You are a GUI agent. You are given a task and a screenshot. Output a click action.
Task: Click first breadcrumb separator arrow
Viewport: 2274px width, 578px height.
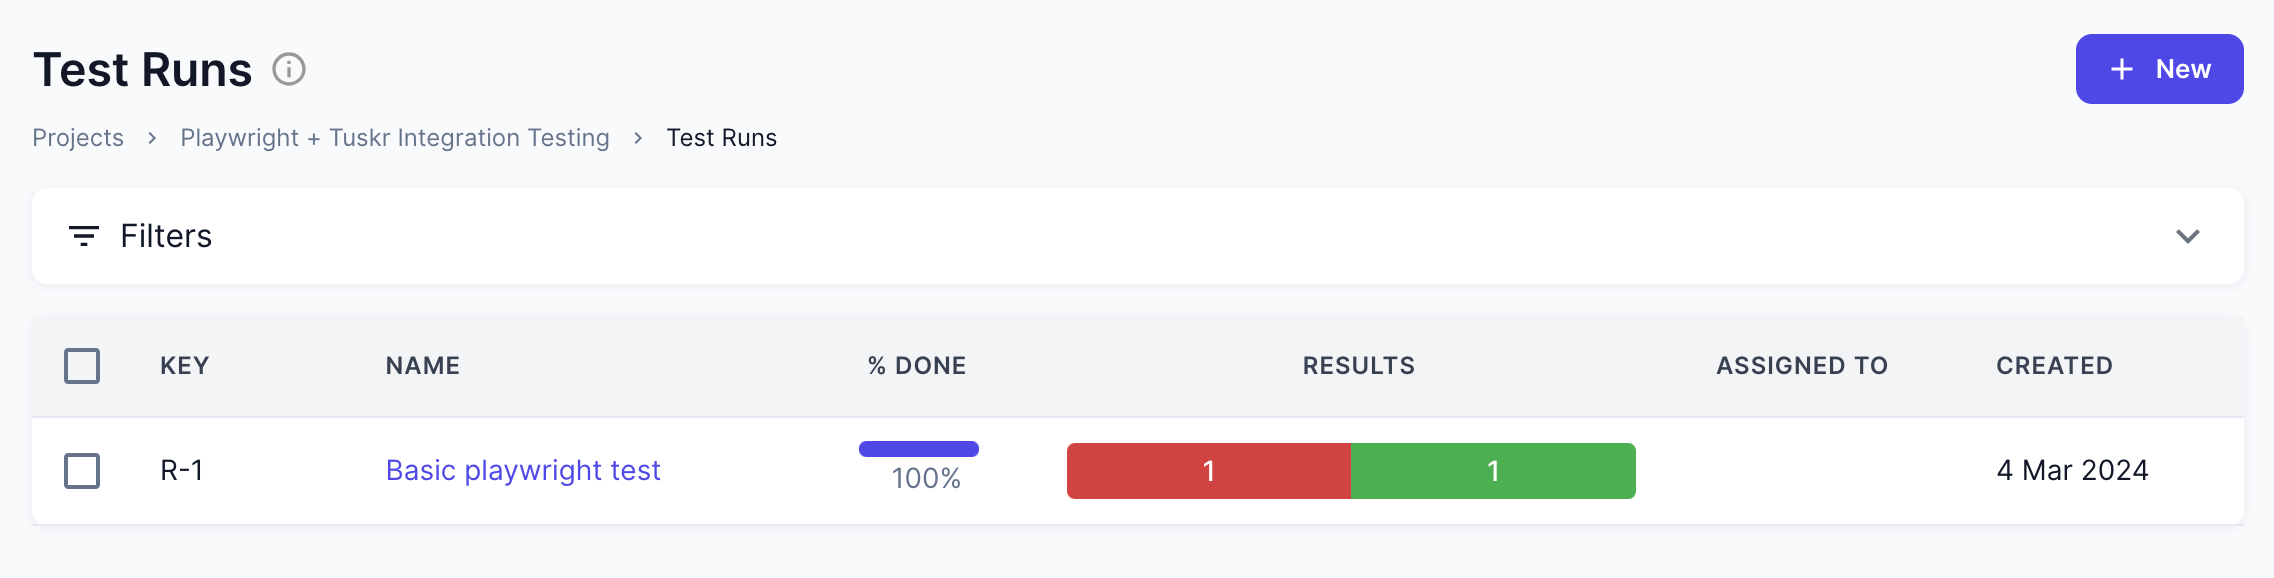point(152,138)
